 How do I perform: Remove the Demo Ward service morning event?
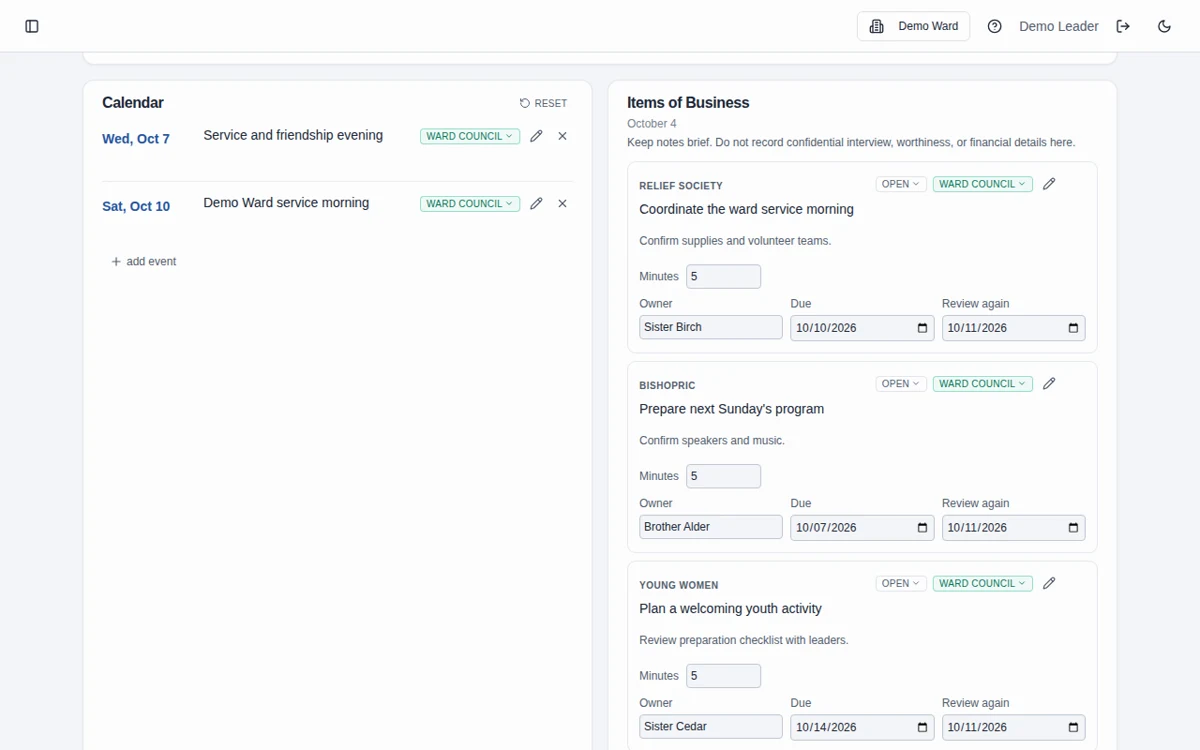point(562,203)
